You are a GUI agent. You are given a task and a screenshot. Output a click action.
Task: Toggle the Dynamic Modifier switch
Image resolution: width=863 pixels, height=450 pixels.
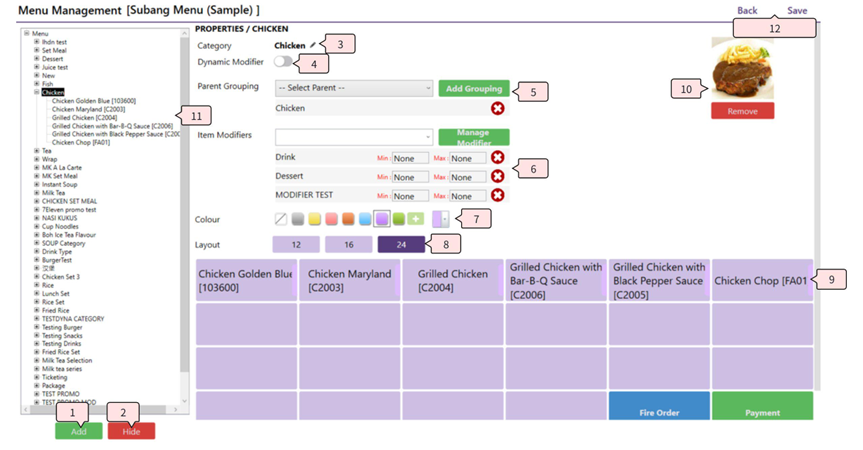(284, 62)
